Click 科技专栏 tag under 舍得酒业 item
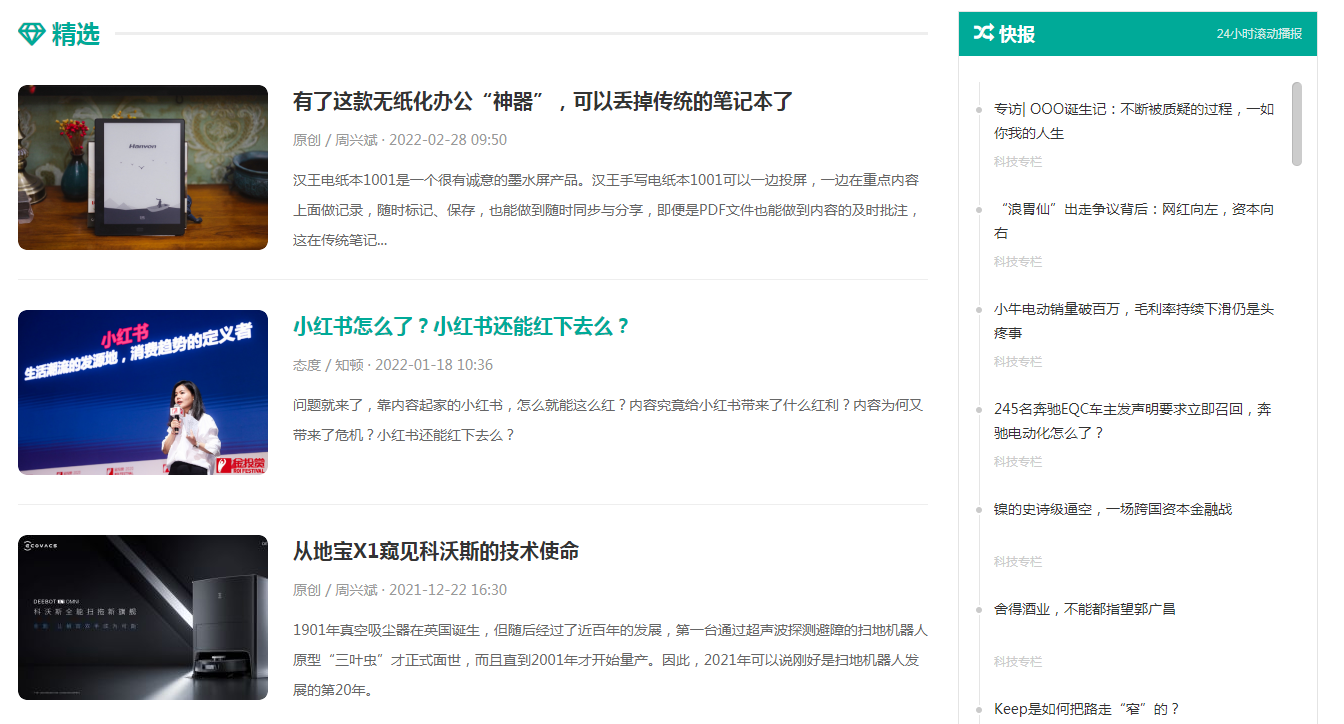Viewport: 1344px width, 724px height. pos(1018,662)
